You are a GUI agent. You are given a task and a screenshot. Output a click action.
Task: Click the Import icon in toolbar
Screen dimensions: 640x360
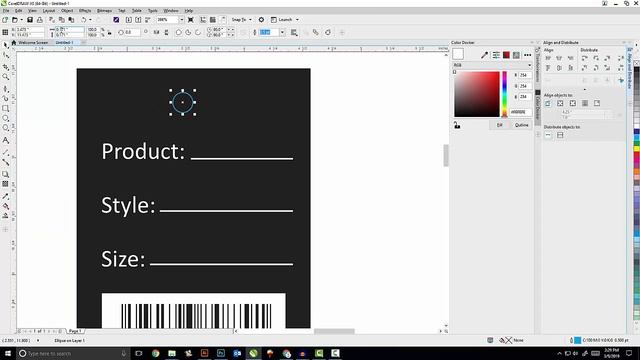129,20
